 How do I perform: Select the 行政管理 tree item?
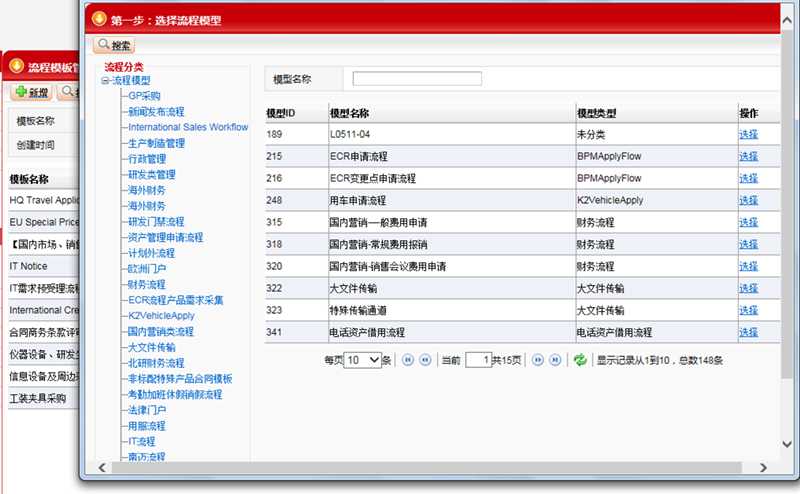(x=147, y=159)
